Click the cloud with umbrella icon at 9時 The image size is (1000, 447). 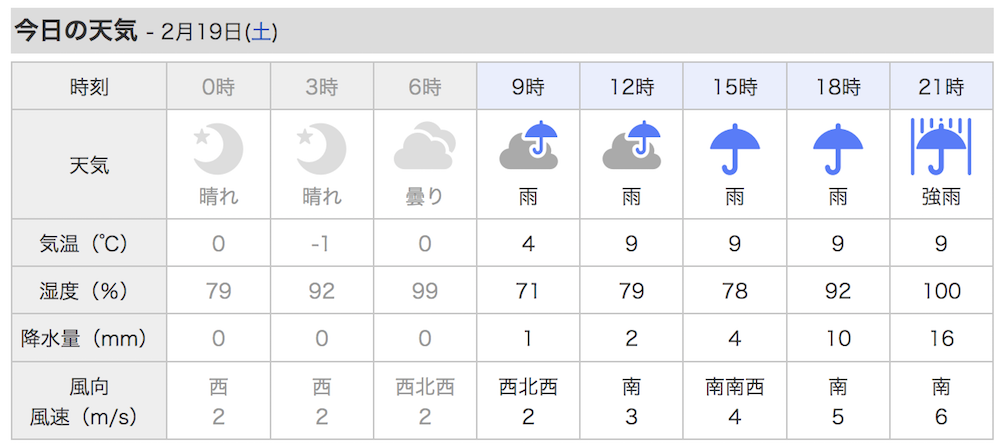pyautogui.click(x=528, y=145)
